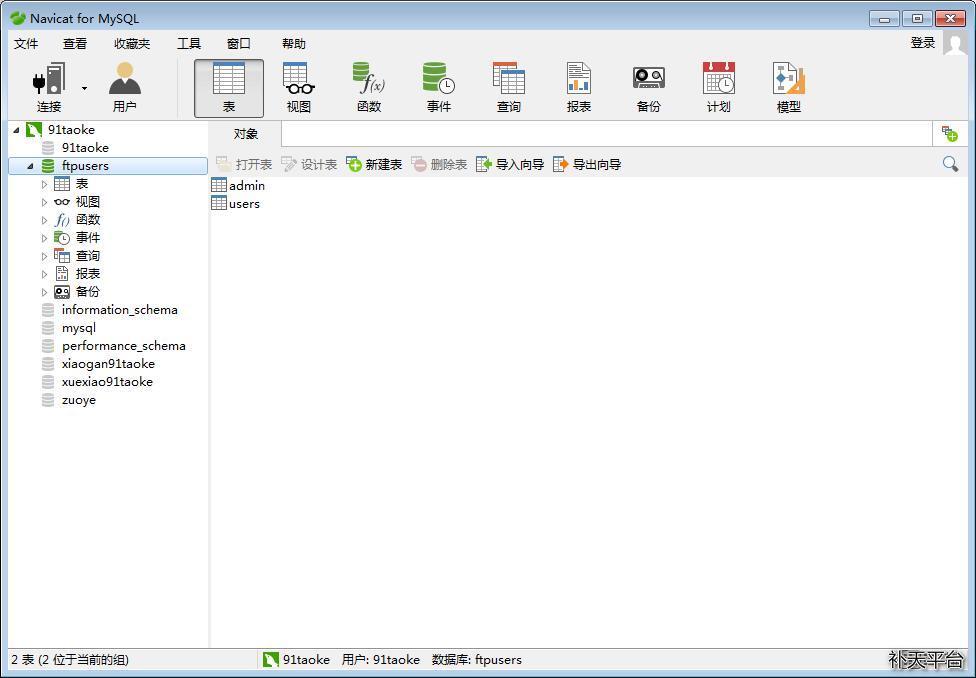Click the 打开表 open table button
Viewport: 976px width, 678px height.
(x=244, y=164)
